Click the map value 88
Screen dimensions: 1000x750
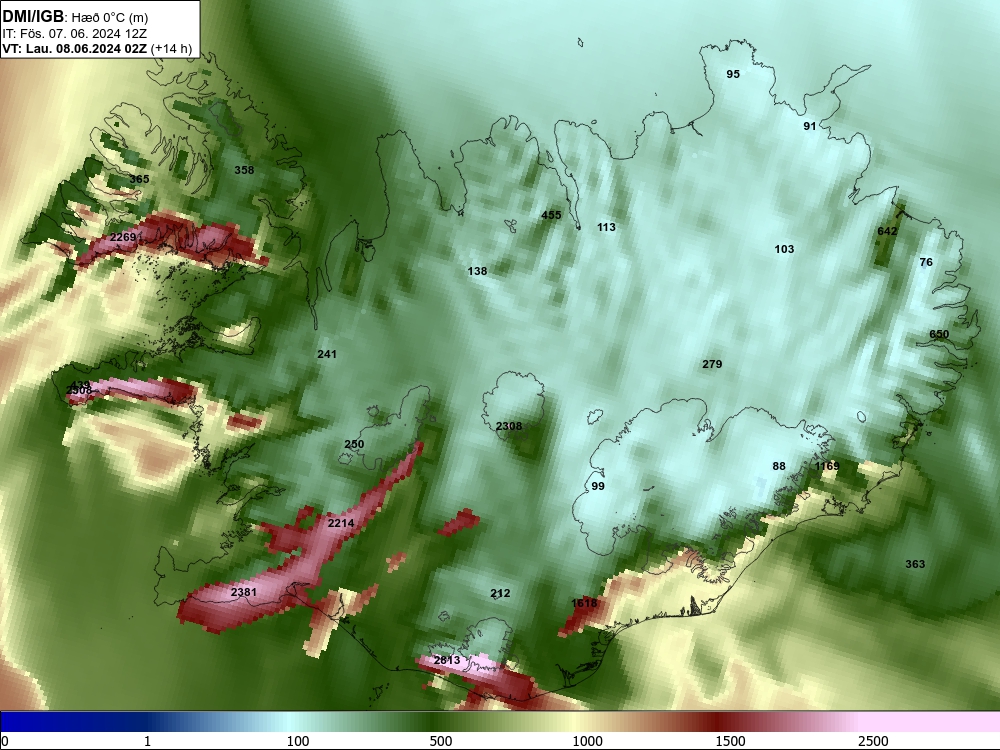point(779,466)
